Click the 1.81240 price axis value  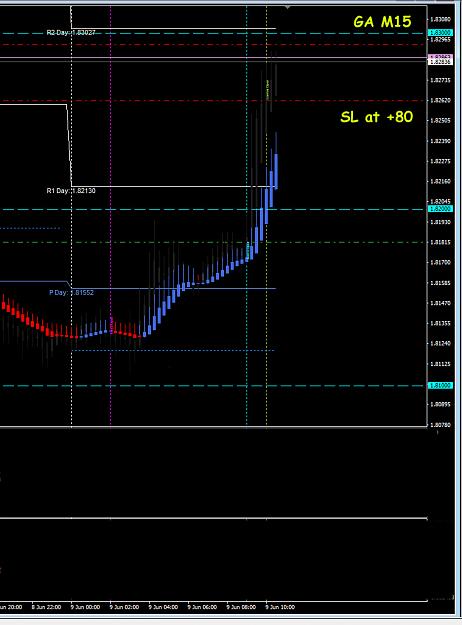[x=441, y=343]
